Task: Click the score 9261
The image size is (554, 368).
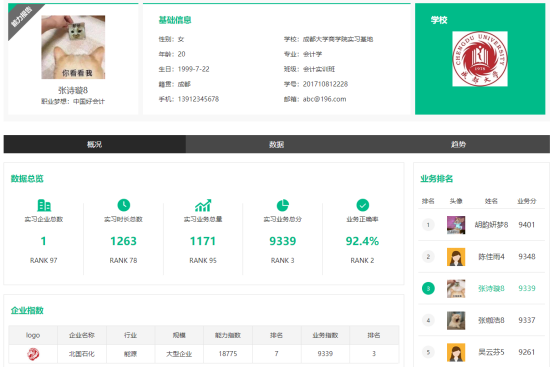Action: point(526,352)
